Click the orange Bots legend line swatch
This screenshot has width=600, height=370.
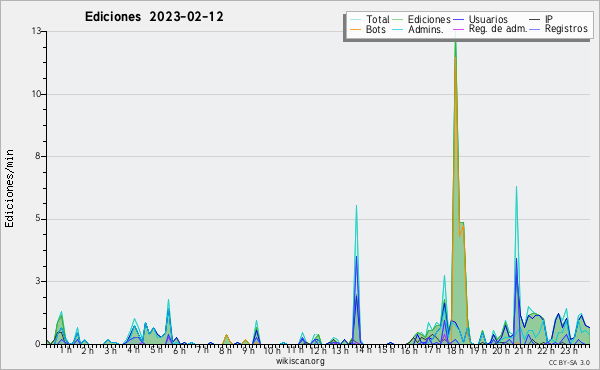[x=355, y=29]
